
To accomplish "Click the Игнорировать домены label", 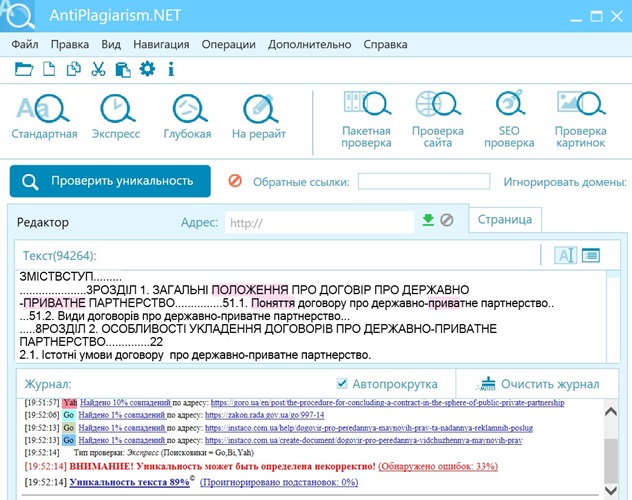I will (565, 182).
